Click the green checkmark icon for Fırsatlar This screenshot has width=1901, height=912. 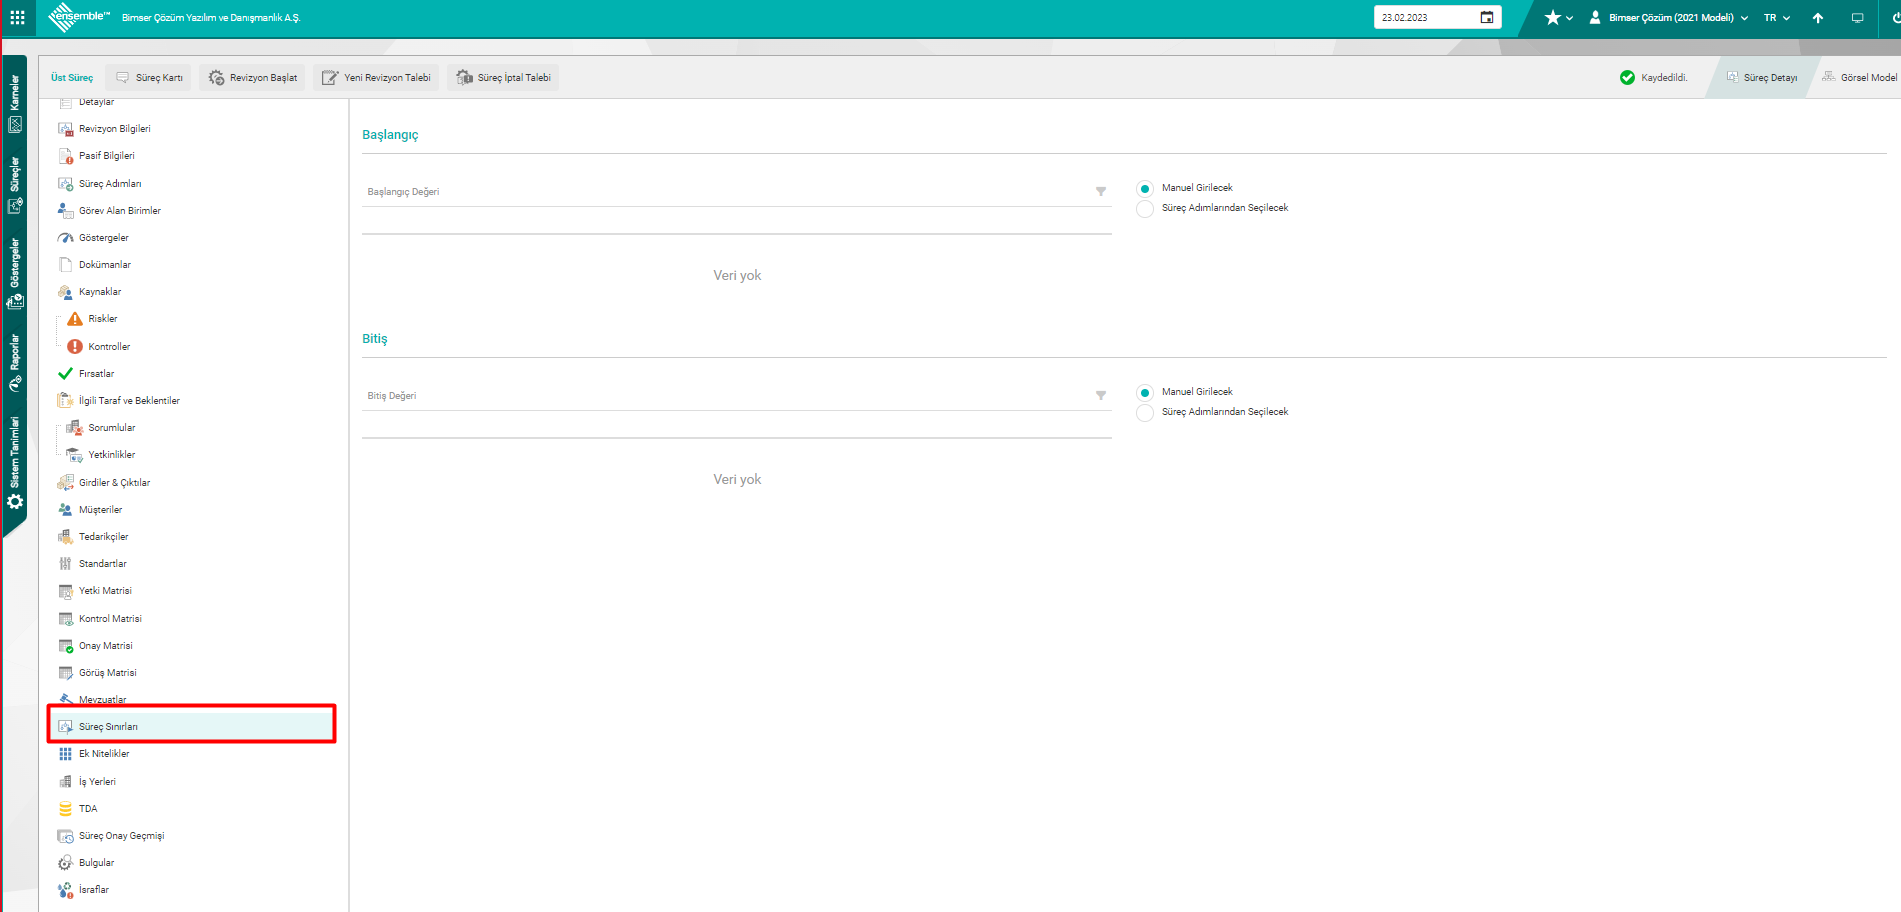[66, 374]
